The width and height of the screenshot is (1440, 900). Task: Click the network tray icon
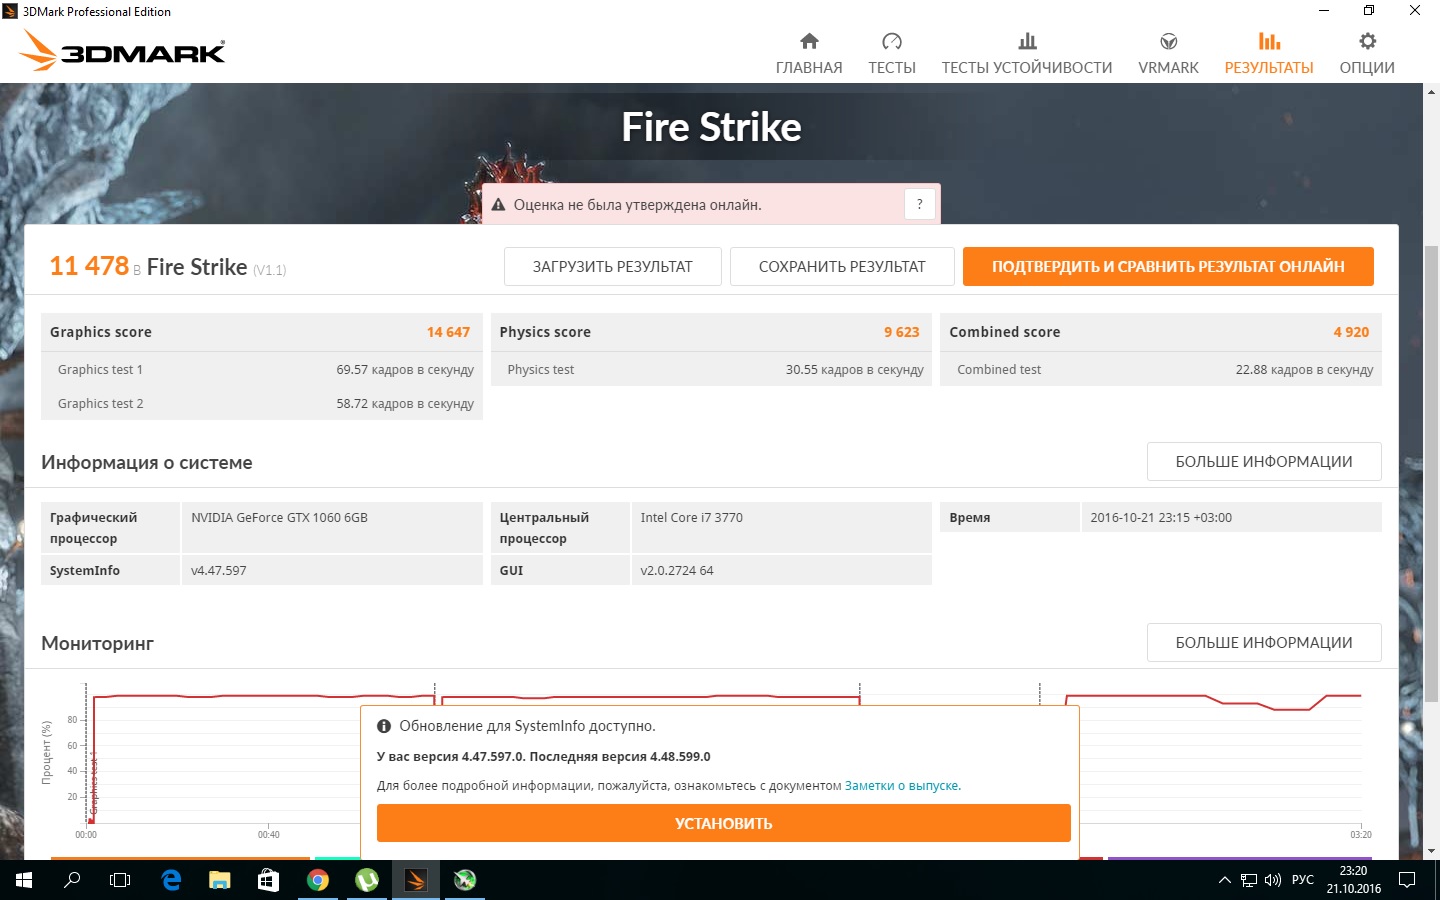coord(1249,880)
